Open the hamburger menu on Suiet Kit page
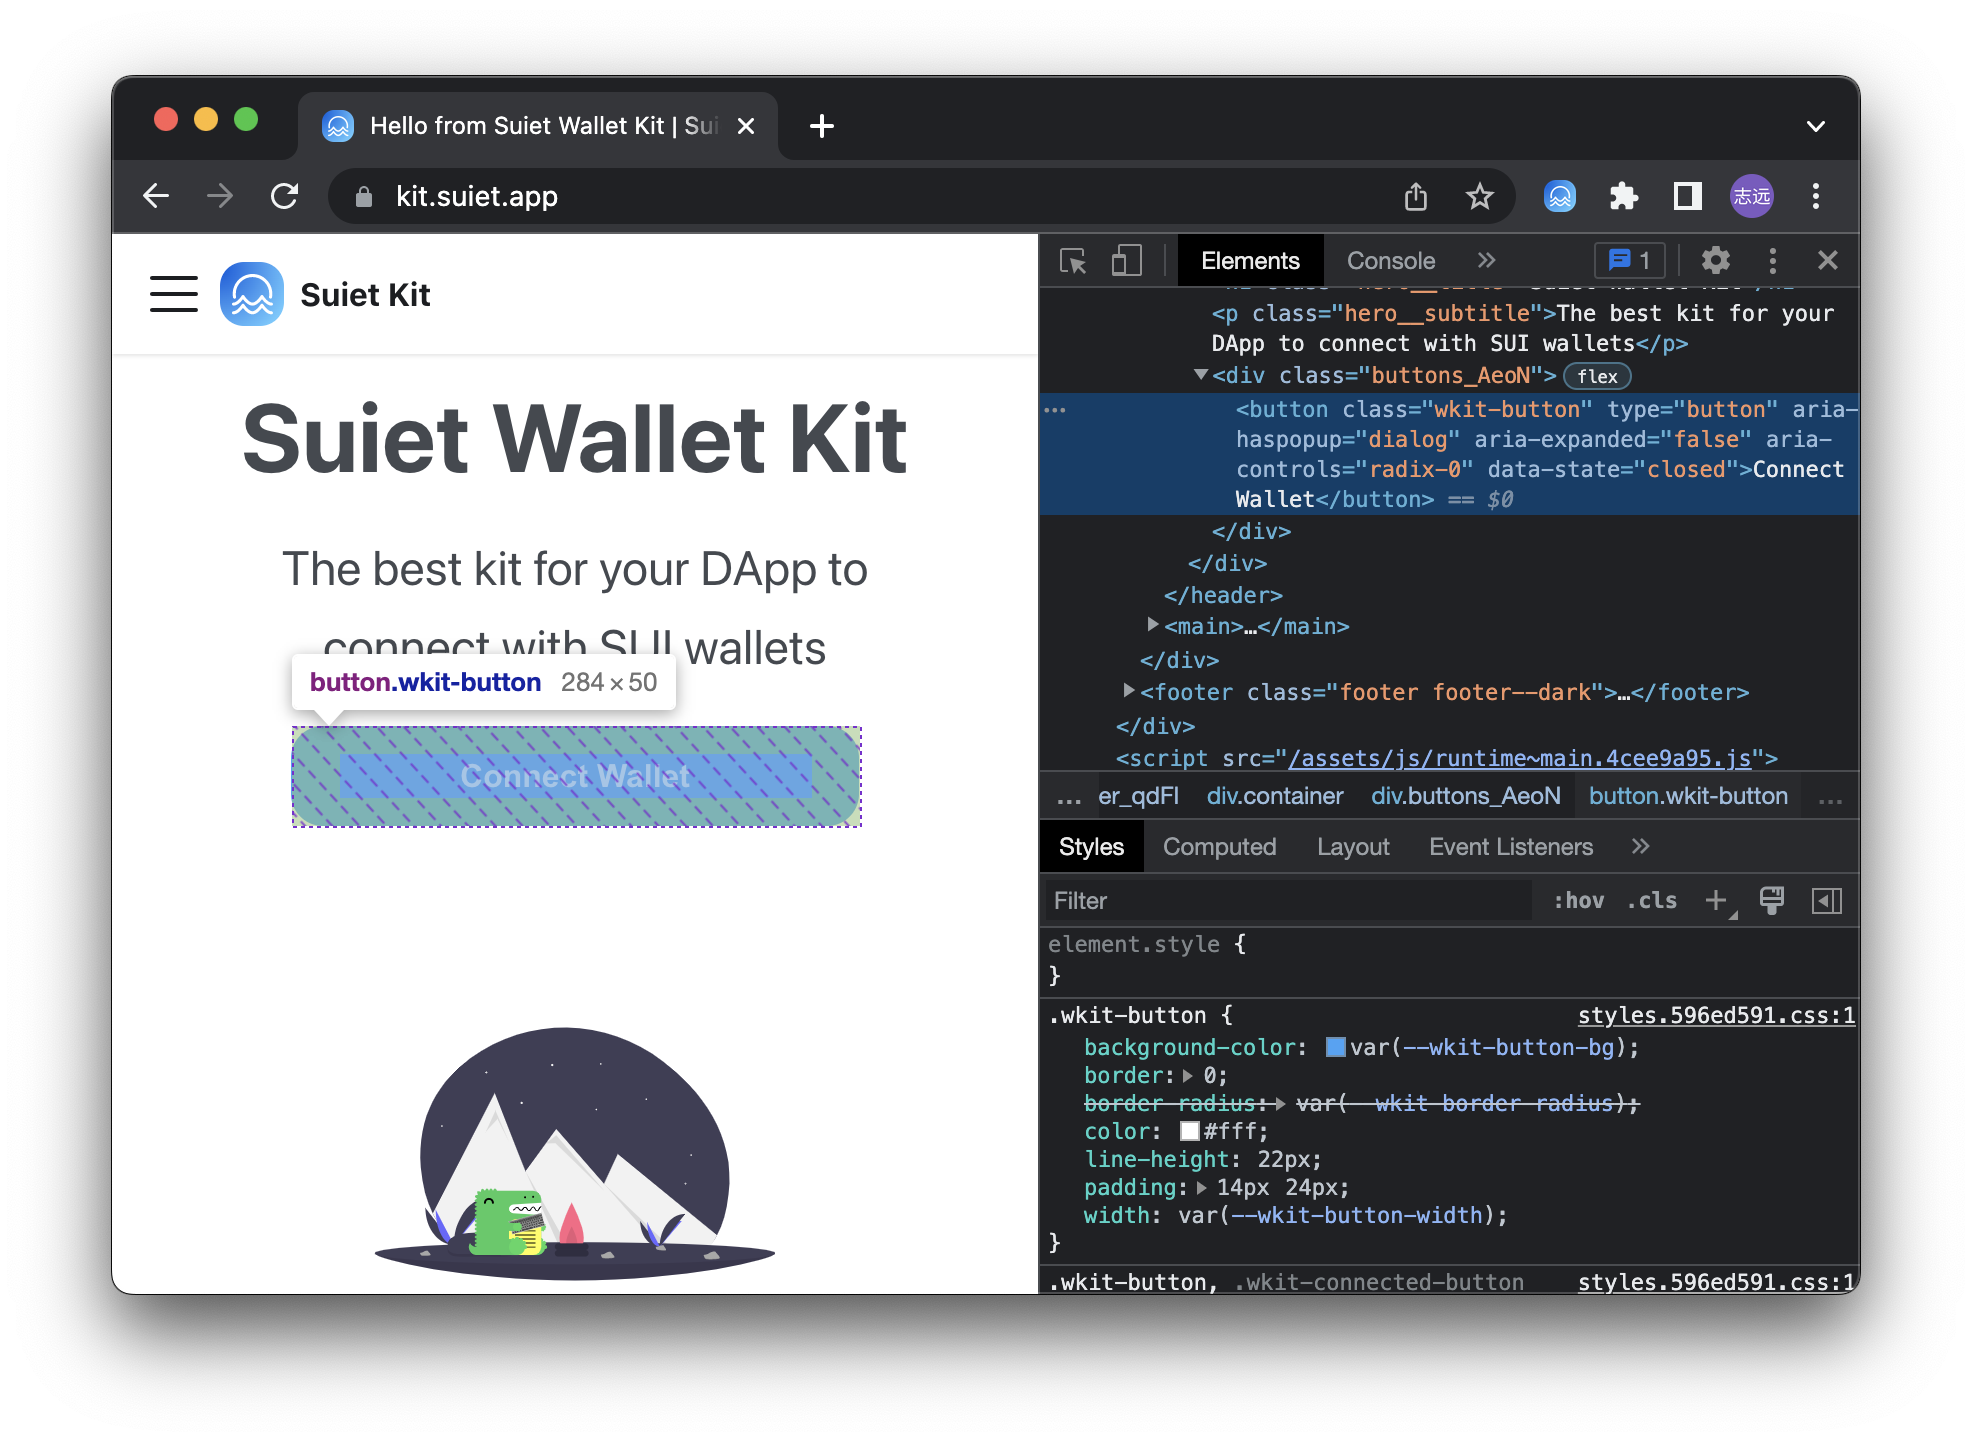 tap(173, 294)
